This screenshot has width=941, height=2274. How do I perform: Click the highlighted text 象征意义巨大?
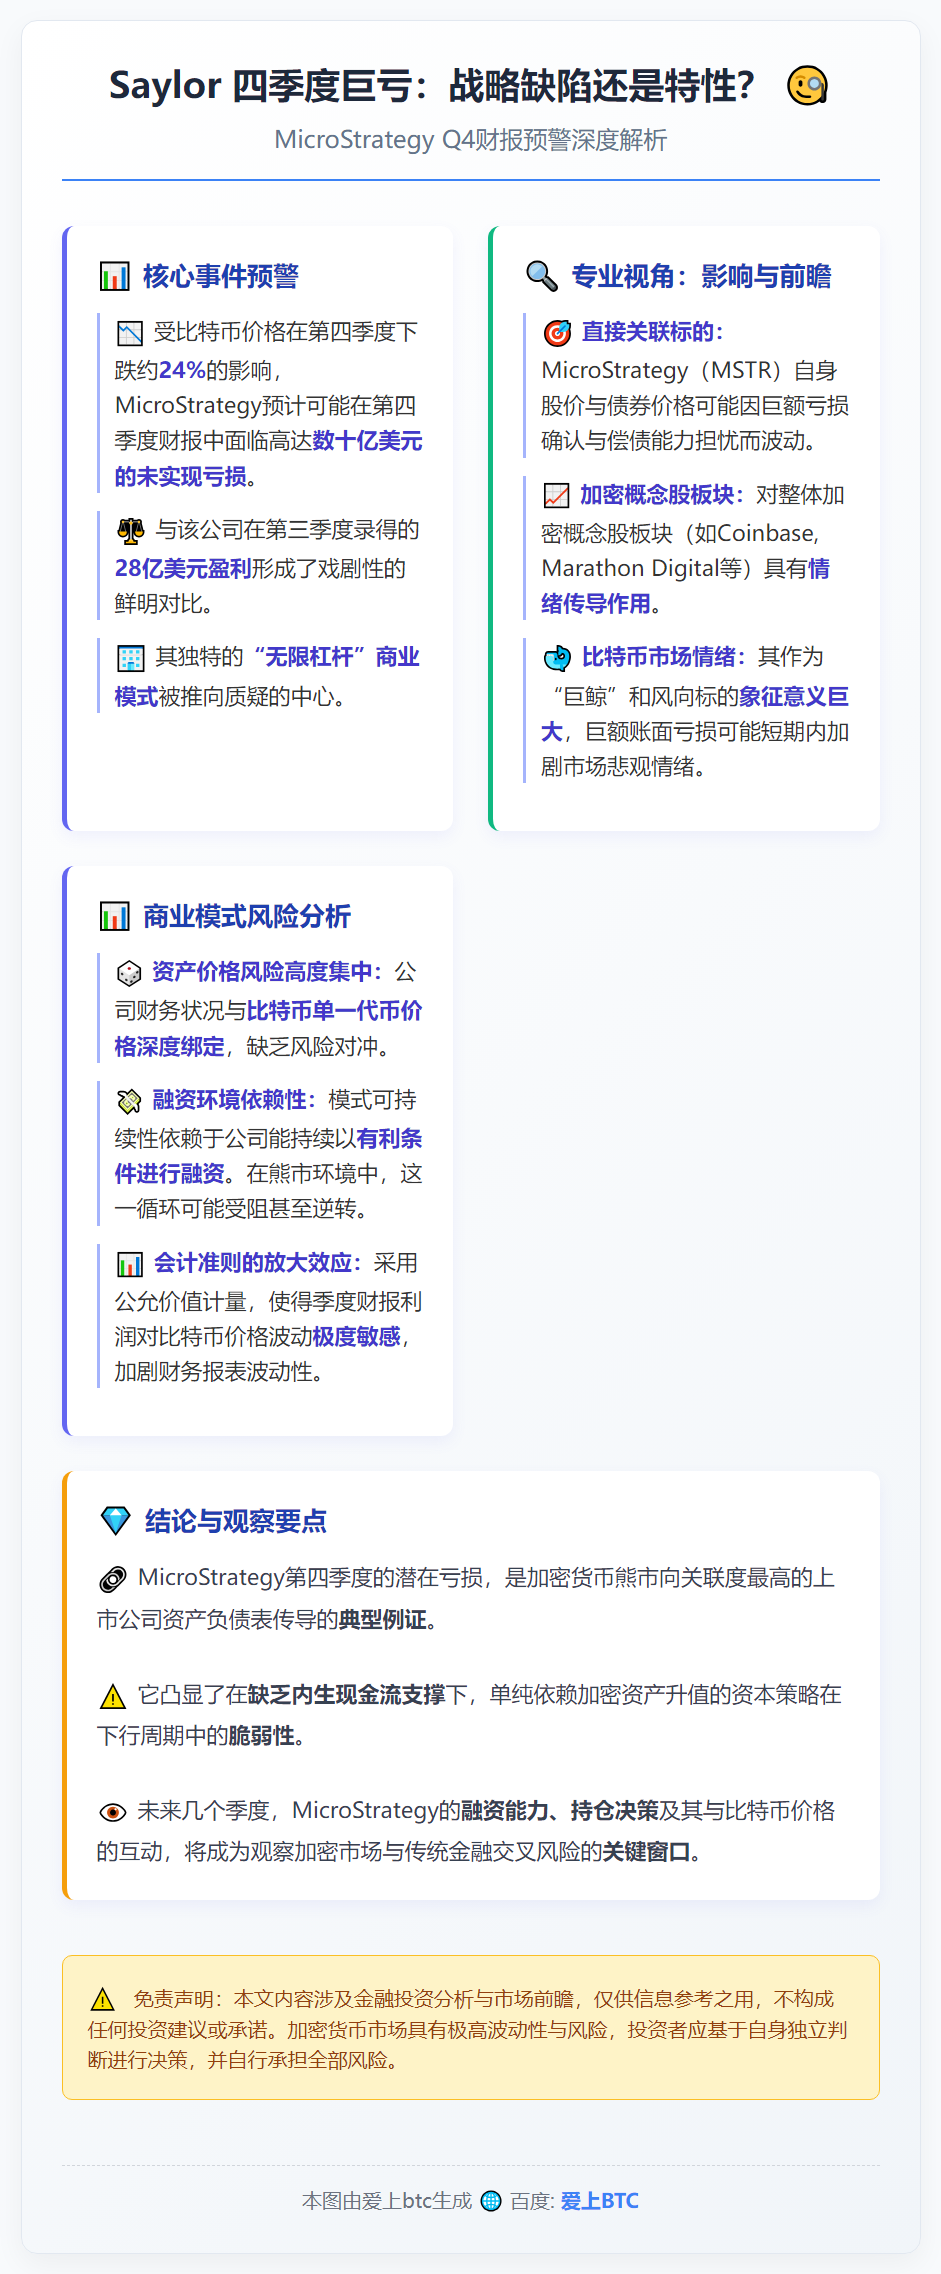tap(695, 715)
